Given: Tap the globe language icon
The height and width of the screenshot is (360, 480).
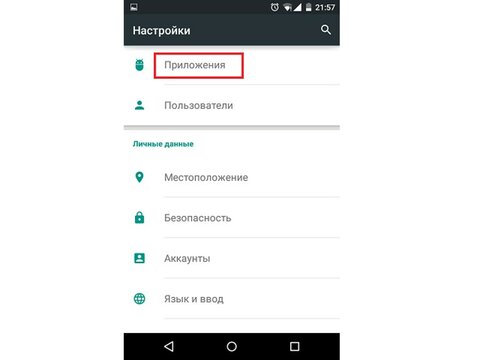Looking at the screenshot, I should click(x=139, y=299).
